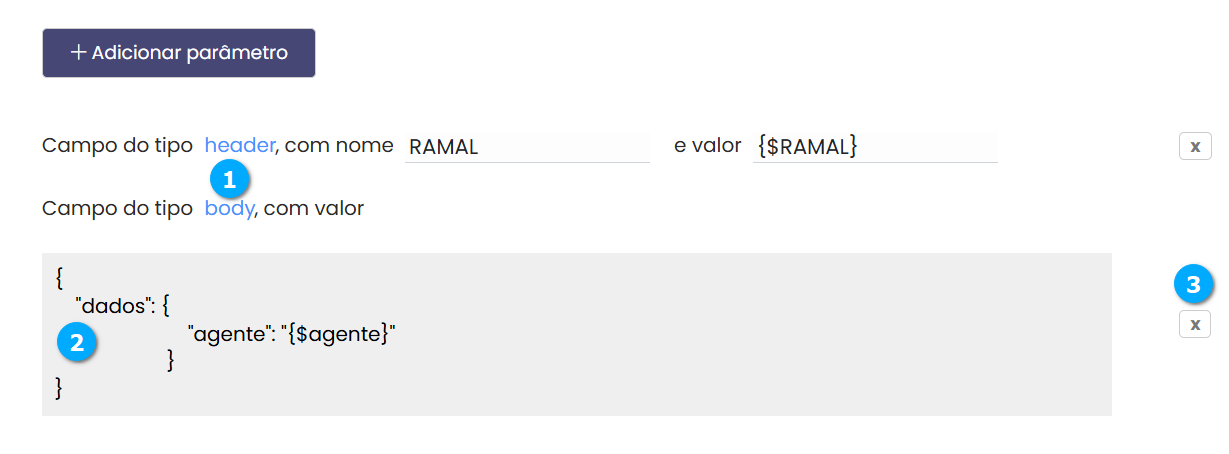The width and height of the screenshot is (1229, 454).
Task: Click the "e valor" label
Action: pyautogui.click(x=707, y=145)
